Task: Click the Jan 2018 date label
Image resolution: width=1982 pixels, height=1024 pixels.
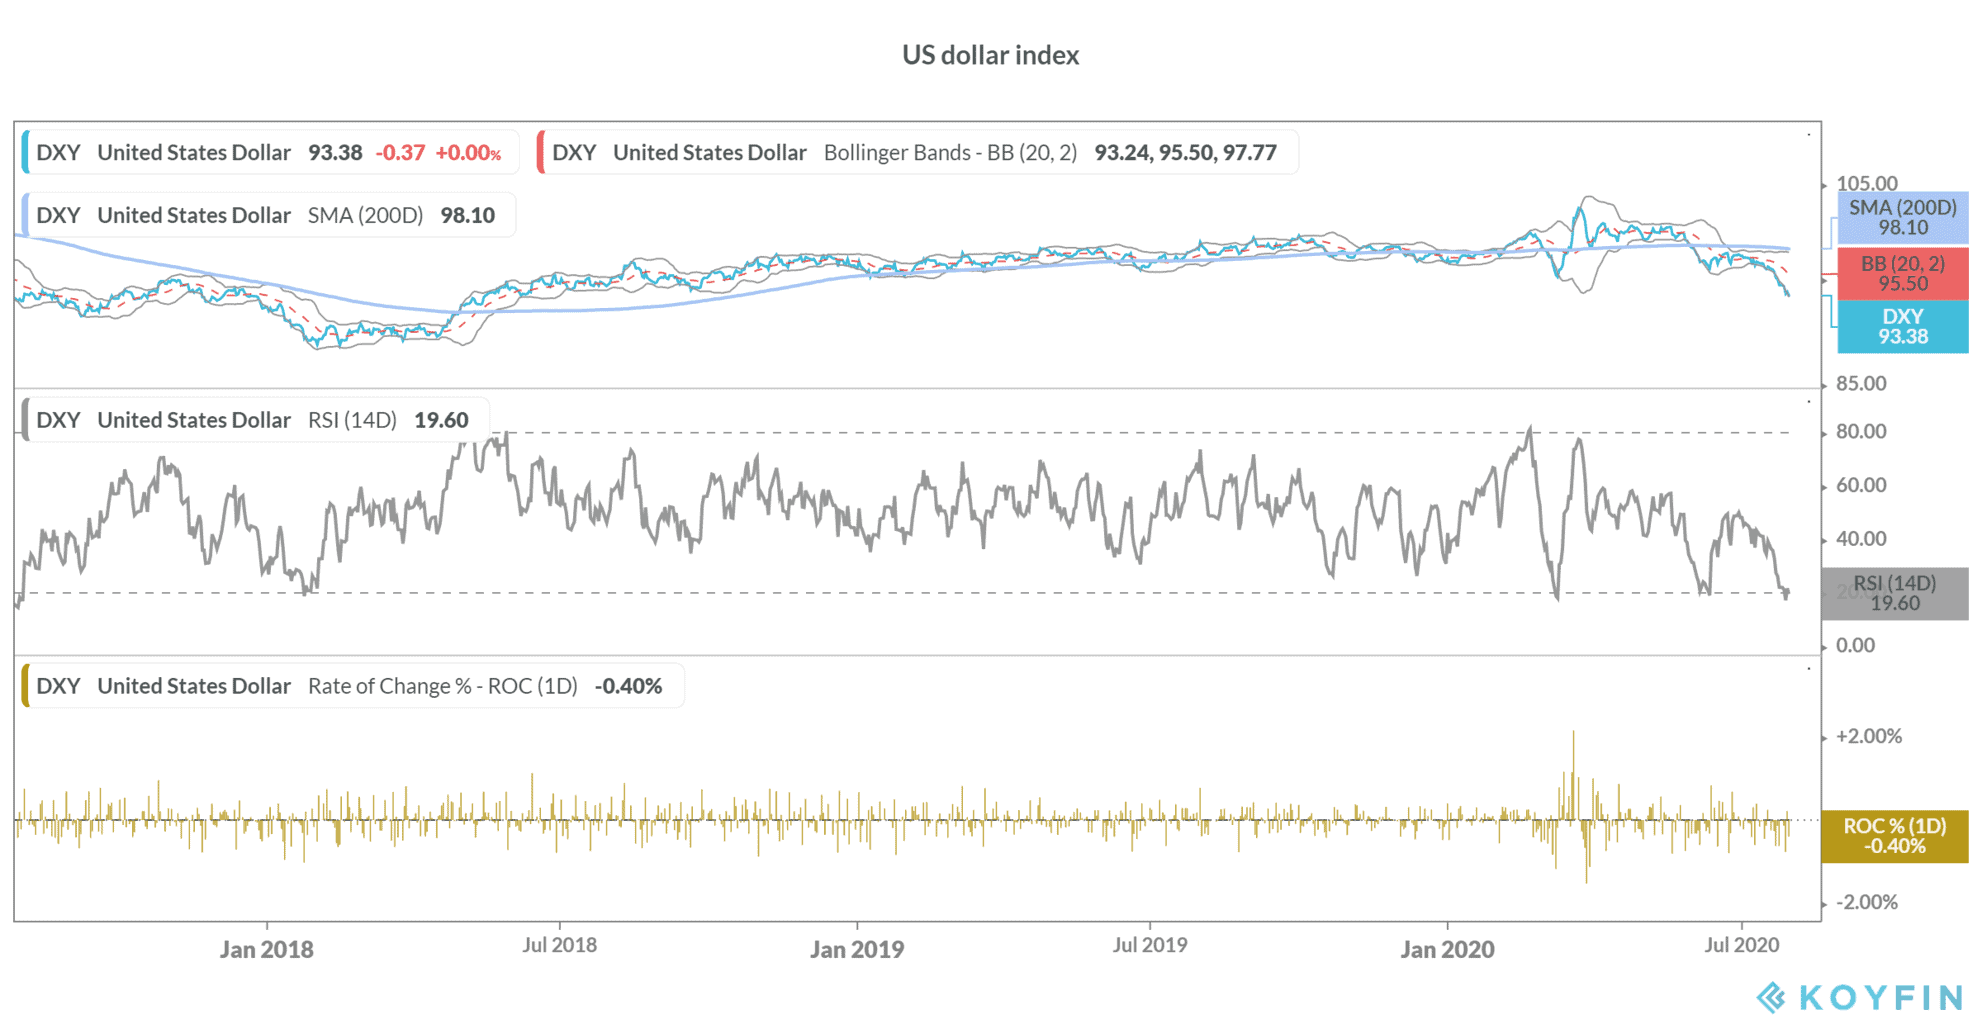Action: (266, 949)
